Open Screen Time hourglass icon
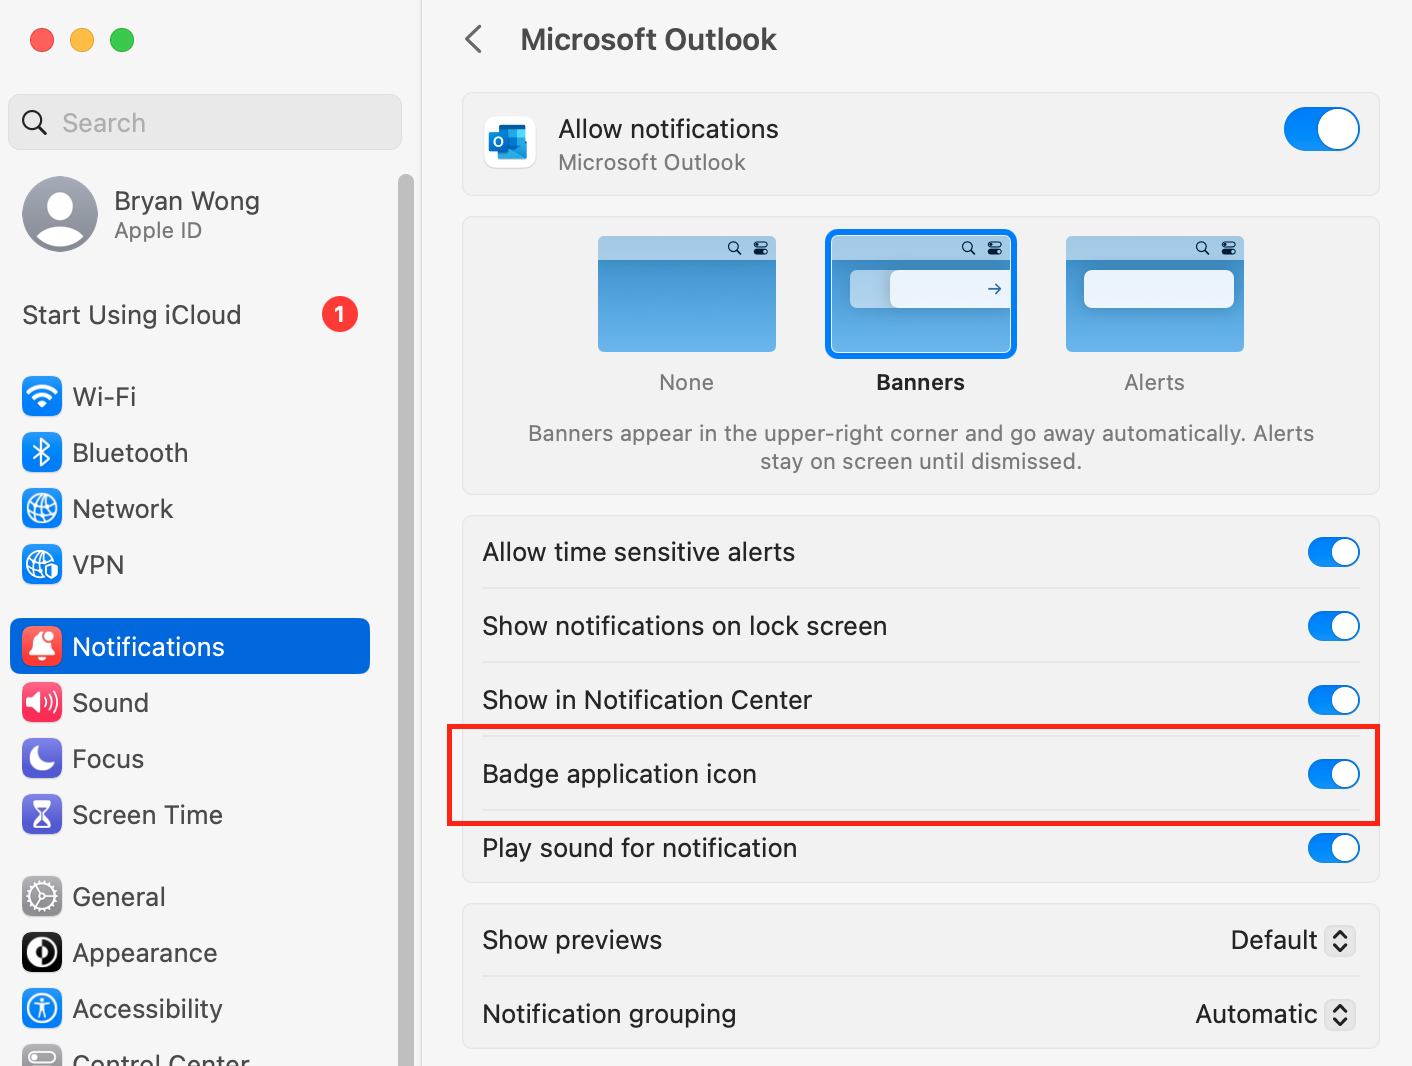Image resolution: width=1412 pixels, height=1066 pixels. point(41,815)
